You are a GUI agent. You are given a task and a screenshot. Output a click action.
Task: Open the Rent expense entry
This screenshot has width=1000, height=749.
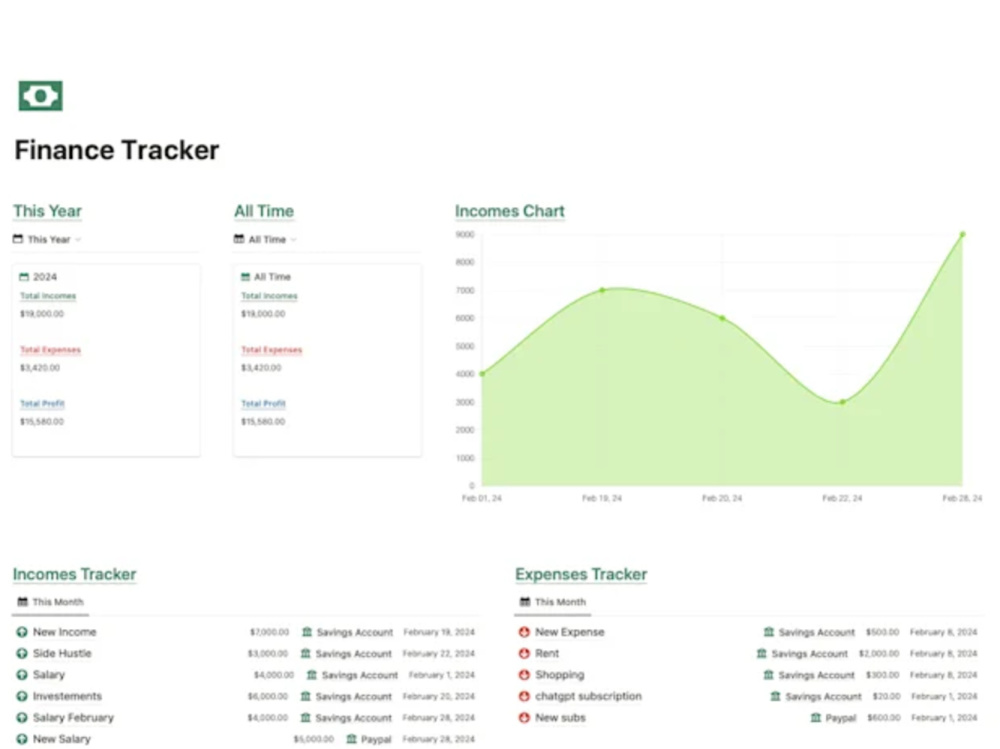click(x=547, y=653)
